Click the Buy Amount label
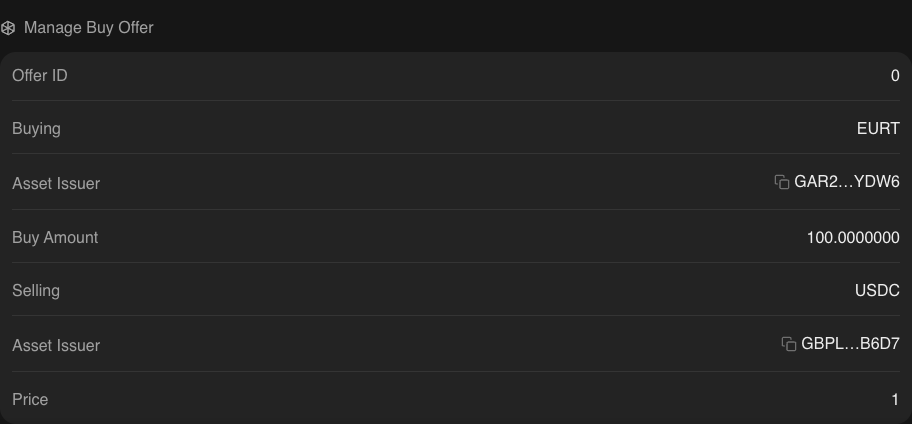Screen dimensions: 912x424 (x=55, y=238)
